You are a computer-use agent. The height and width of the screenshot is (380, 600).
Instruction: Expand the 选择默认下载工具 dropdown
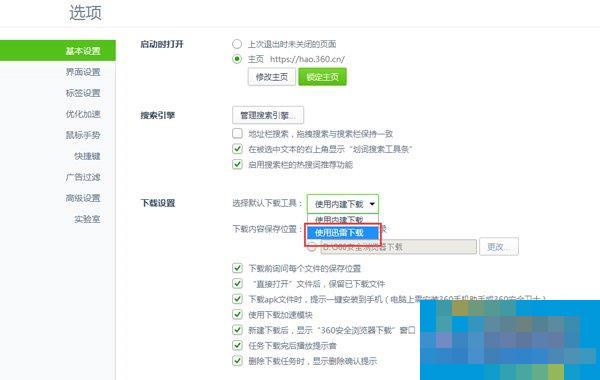click(x=342, y=204)
